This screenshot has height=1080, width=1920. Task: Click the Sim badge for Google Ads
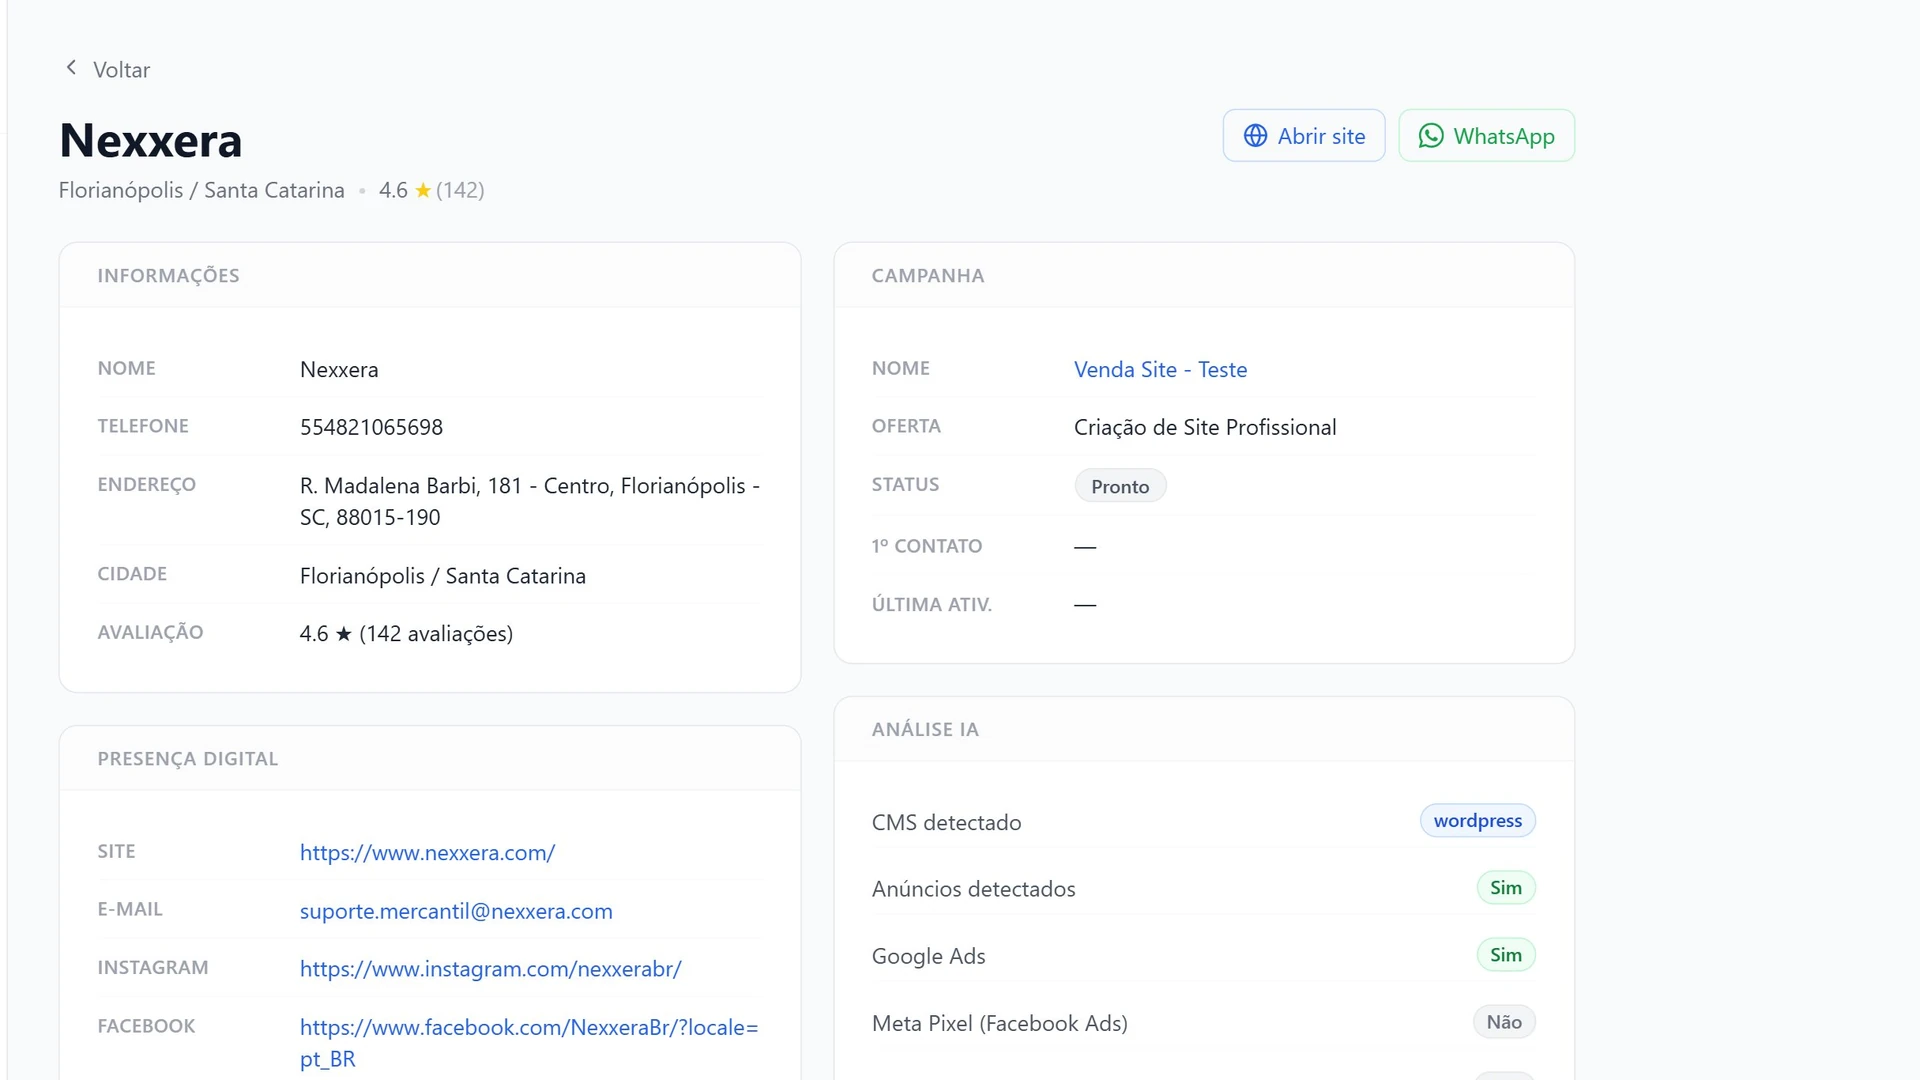pos(1506,955)
